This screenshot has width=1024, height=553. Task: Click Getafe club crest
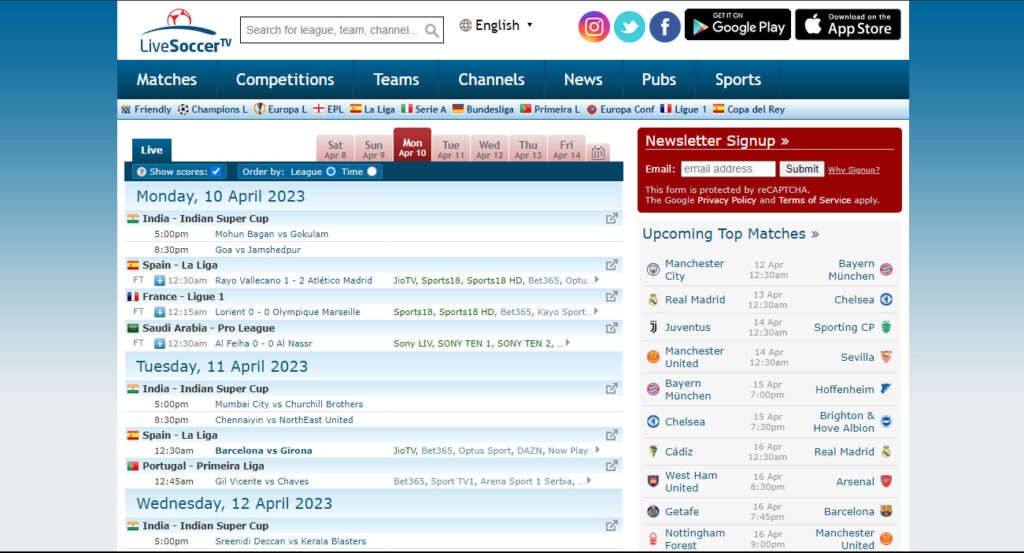[653, 511]
